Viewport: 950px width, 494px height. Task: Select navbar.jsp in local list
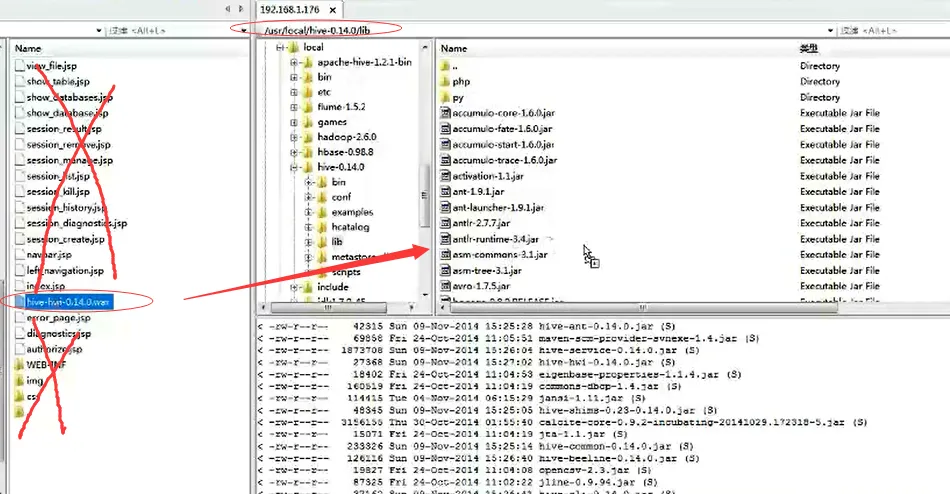tap(49, 255)
